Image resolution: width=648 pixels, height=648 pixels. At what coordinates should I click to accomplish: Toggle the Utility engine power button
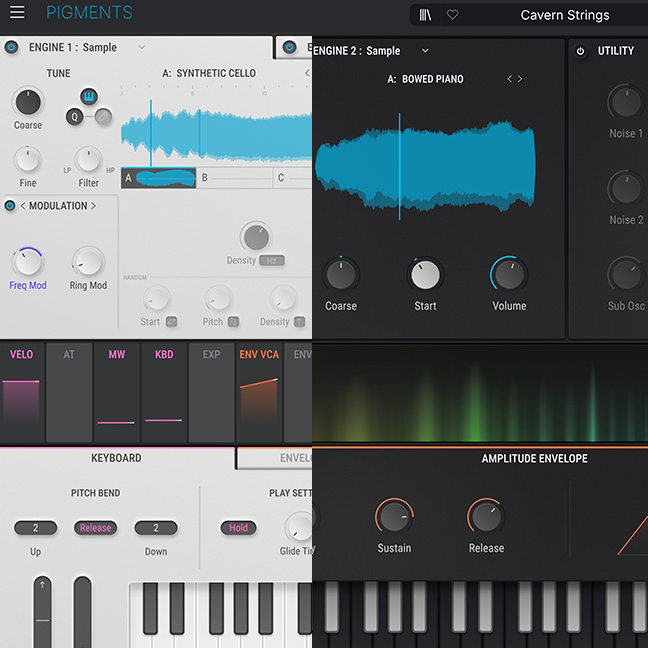pos(581,51)
